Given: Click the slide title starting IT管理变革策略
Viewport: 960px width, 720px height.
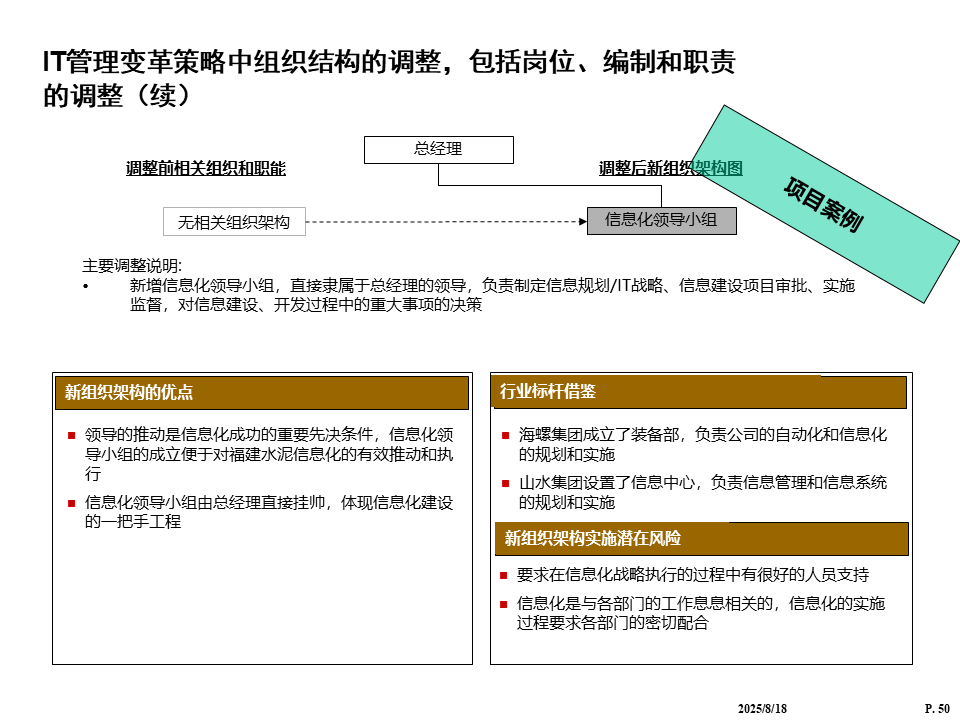Looking at the screenshot, I should pos(389,78).
